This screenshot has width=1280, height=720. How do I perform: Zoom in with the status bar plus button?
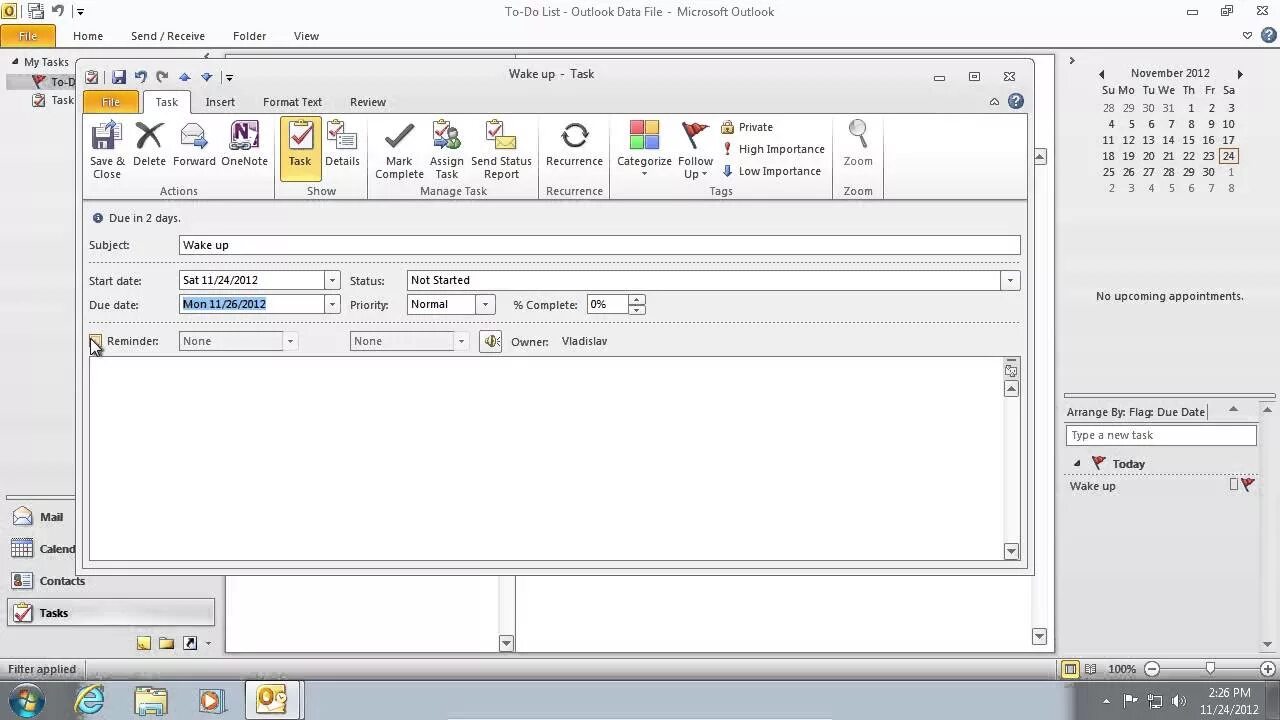[1269, 669]
